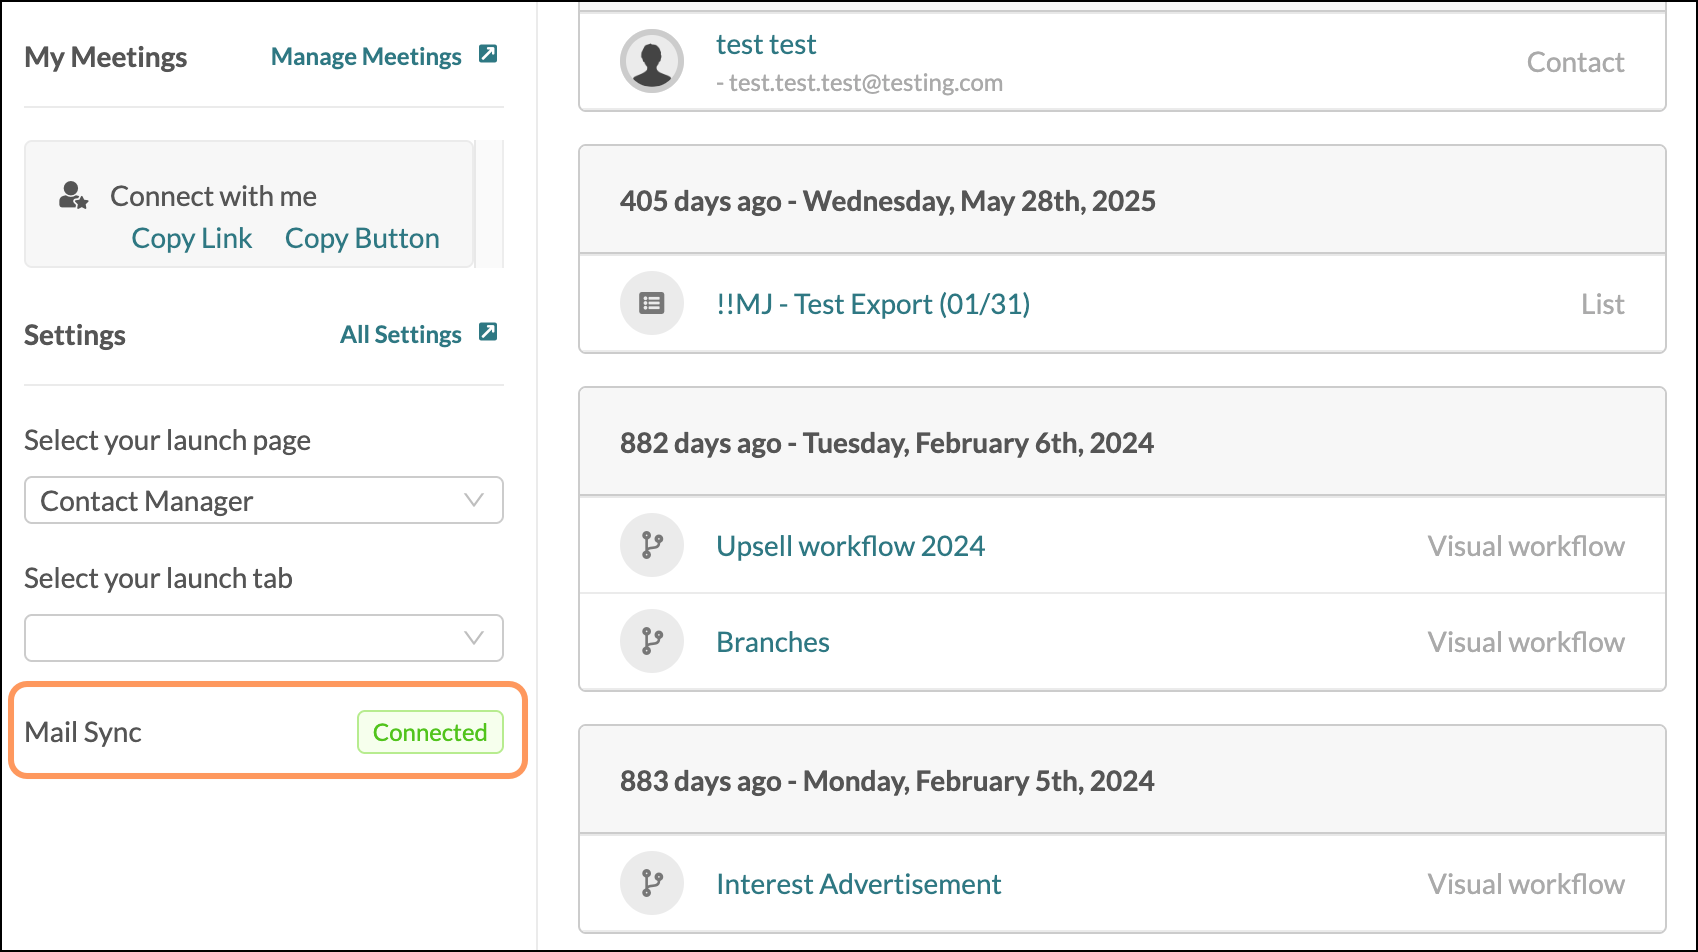Click the Connect with me person icon
Image resolution: width=1698 pixels, height=952 pixels.
click(73, 195)
